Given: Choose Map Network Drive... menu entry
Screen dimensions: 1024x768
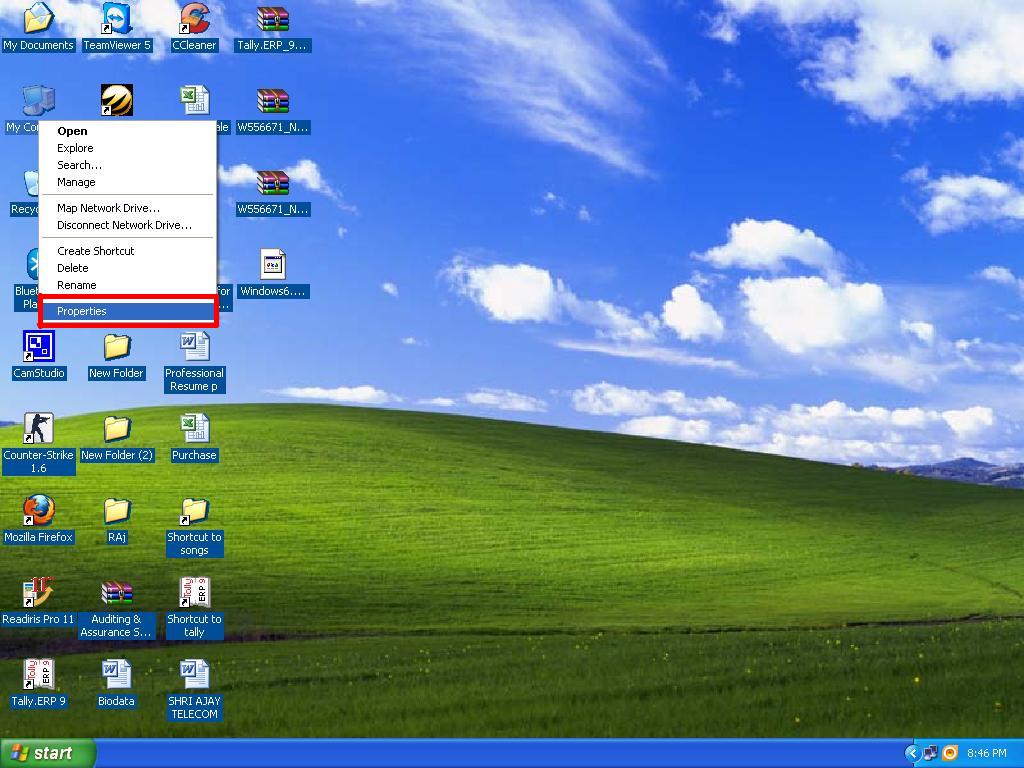Looking at the screenshot, I should [x=128, y=208].
